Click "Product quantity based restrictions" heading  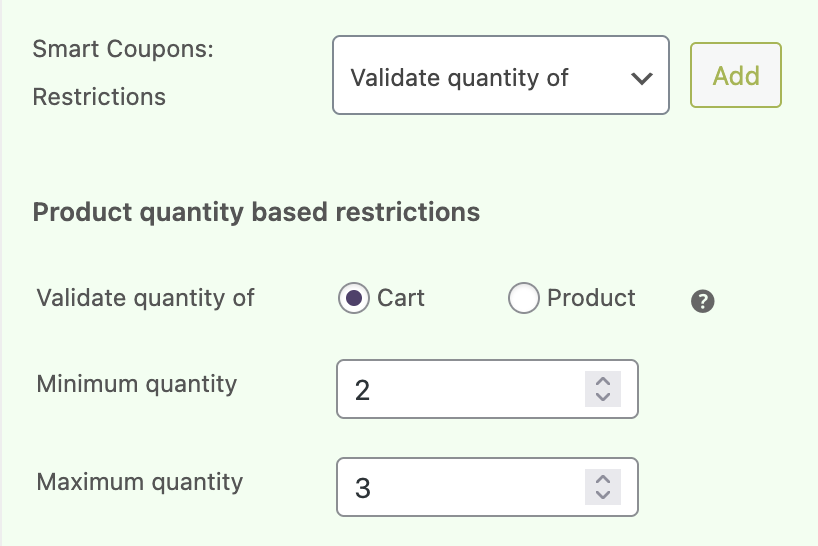tap(256, 212)
